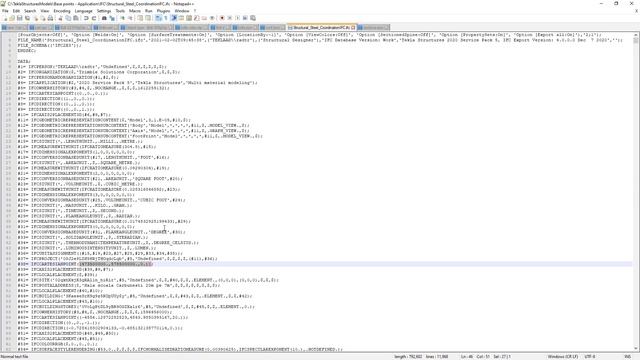Click the Save Recorded Macro icon
The height and width of the screenshot is (360, 640).
(253, 18)
